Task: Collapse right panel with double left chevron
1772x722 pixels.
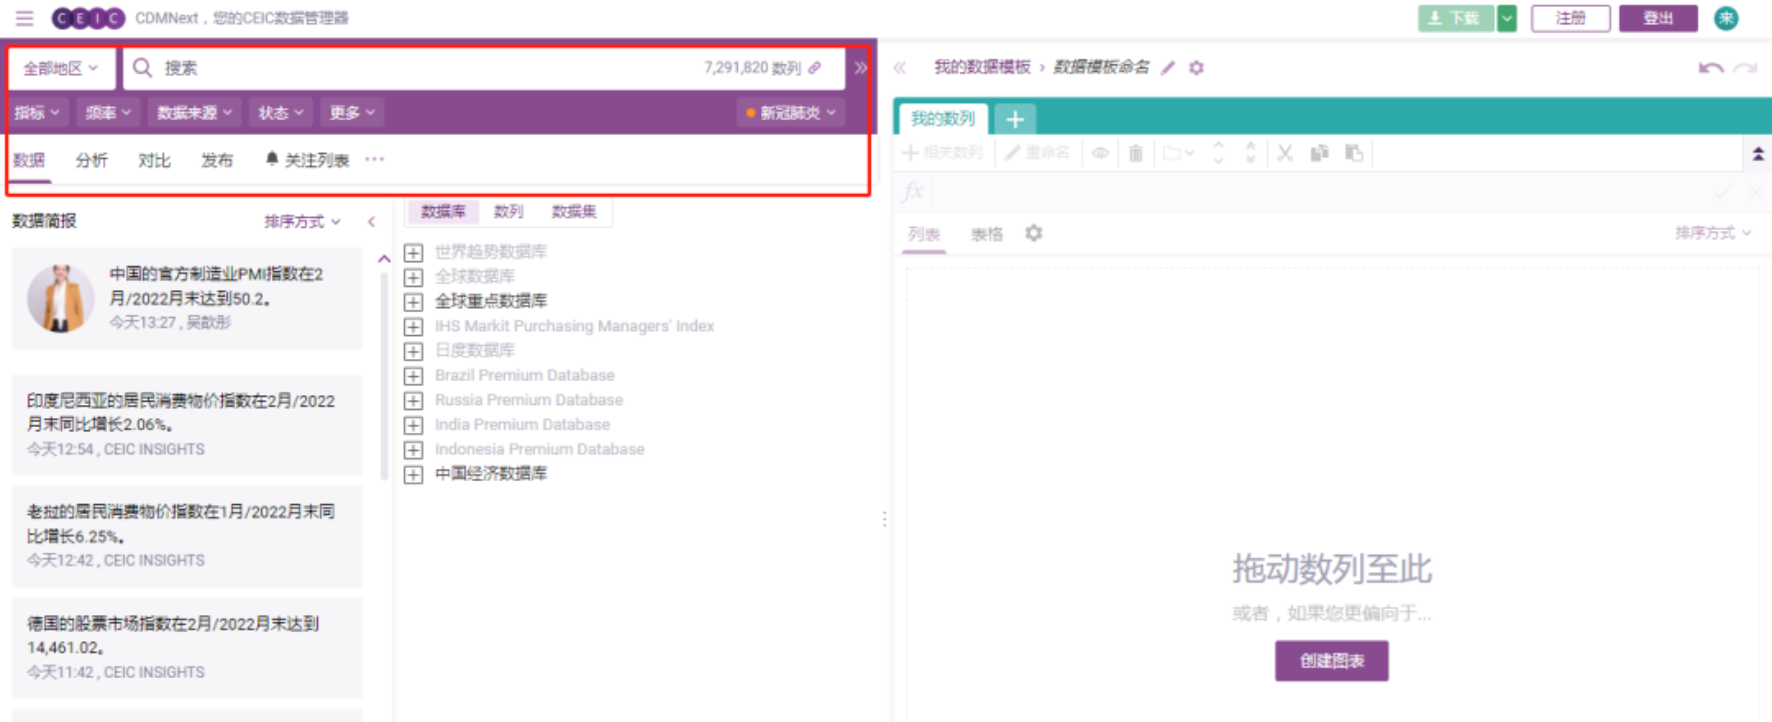Action: (900, 67)
